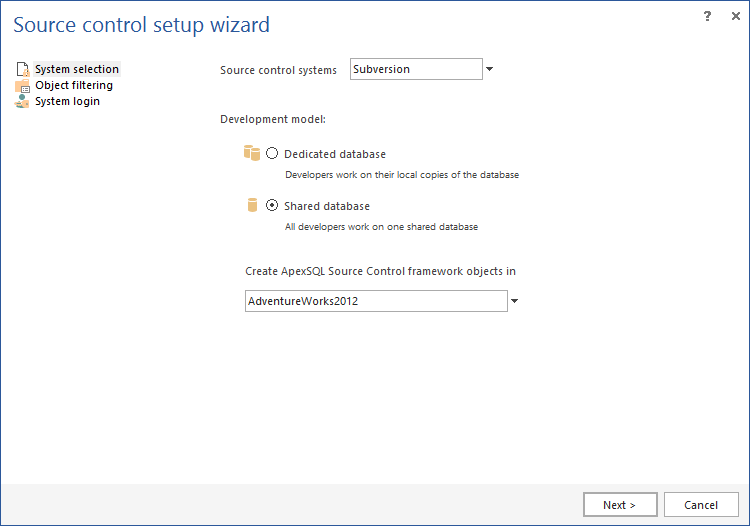Click the help question mark icon

tap(708, 17)
